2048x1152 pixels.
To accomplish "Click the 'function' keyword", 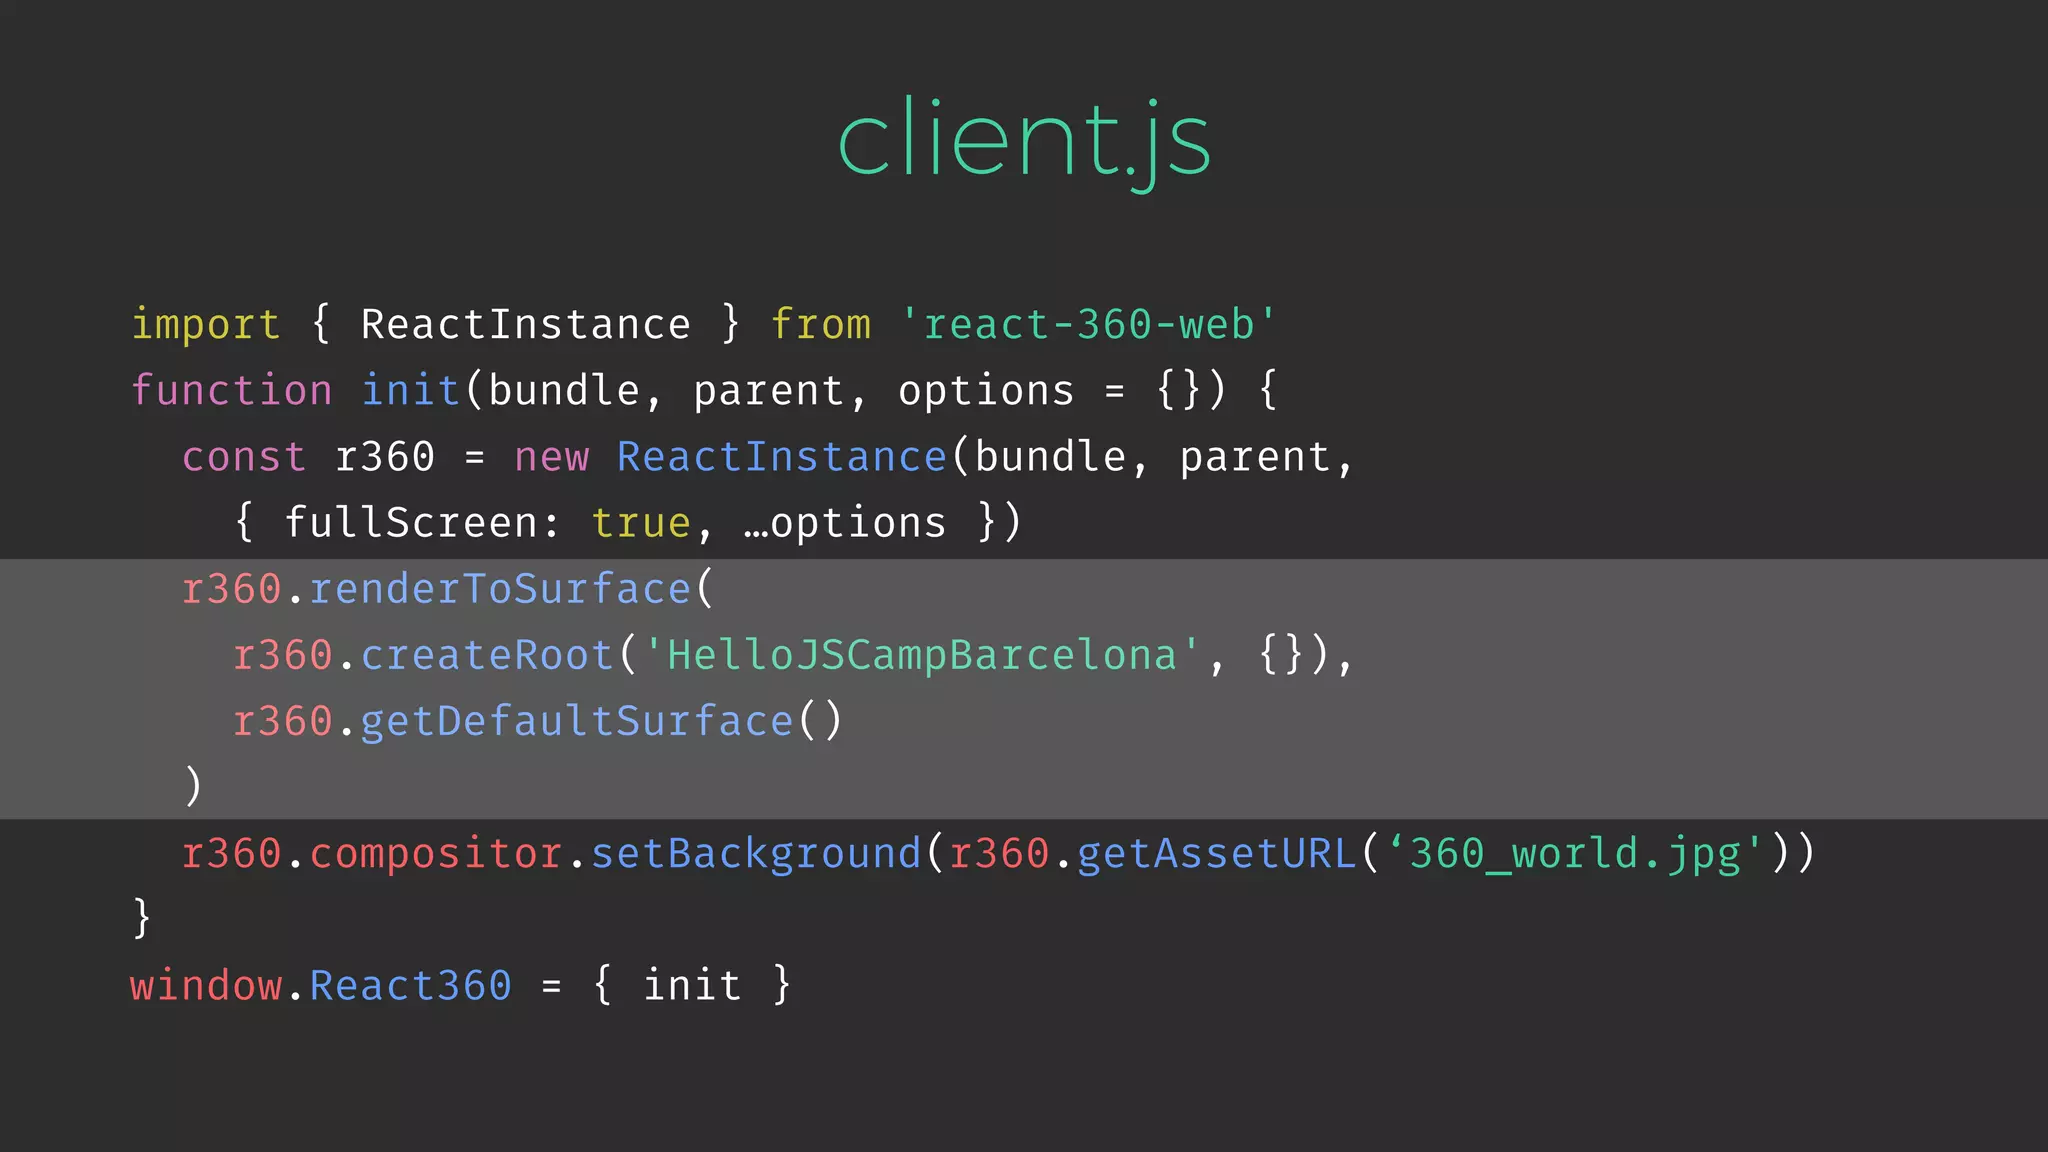I will coord(232,391).
